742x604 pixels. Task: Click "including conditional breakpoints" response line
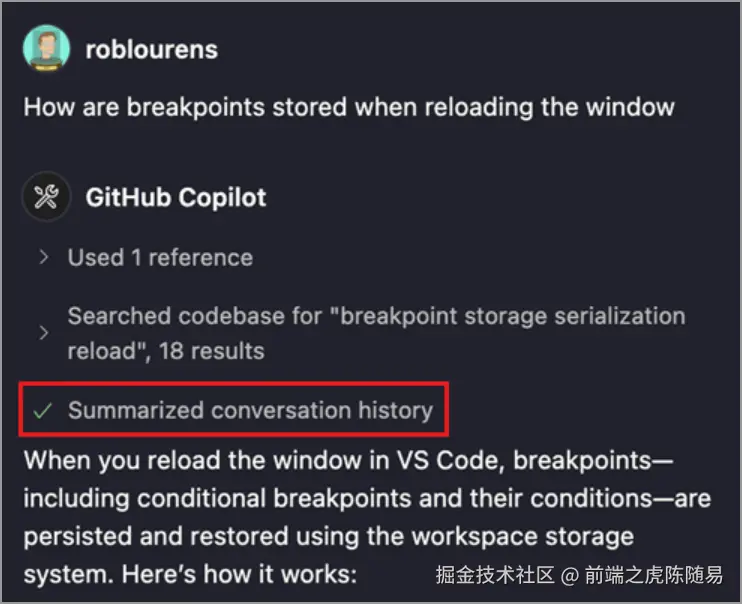point(367,498)
